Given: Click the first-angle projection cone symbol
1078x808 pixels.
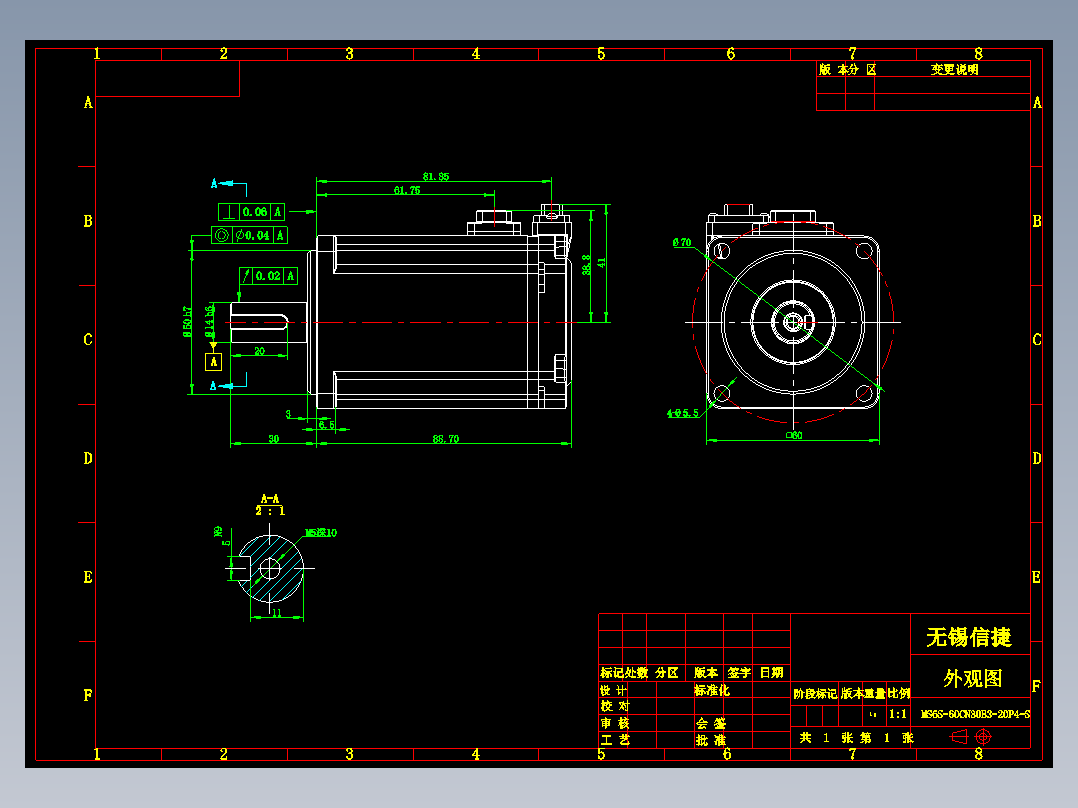Looking at the screenshot, I should 961,737.
